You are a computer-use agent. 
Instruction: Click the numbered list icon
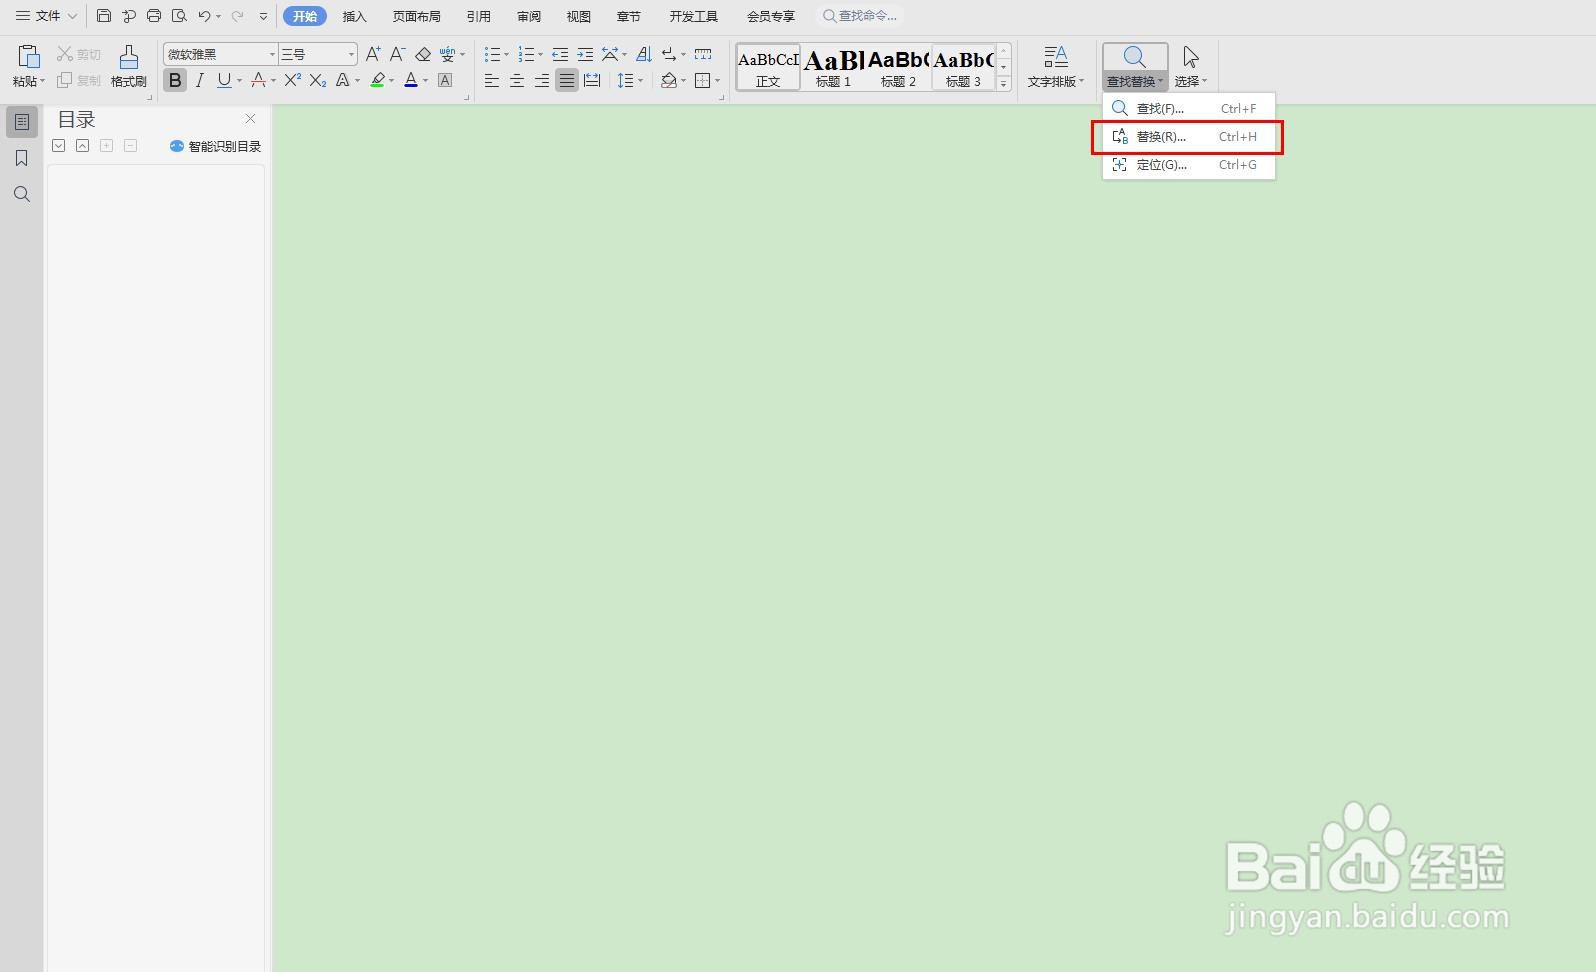click(526, 54)
